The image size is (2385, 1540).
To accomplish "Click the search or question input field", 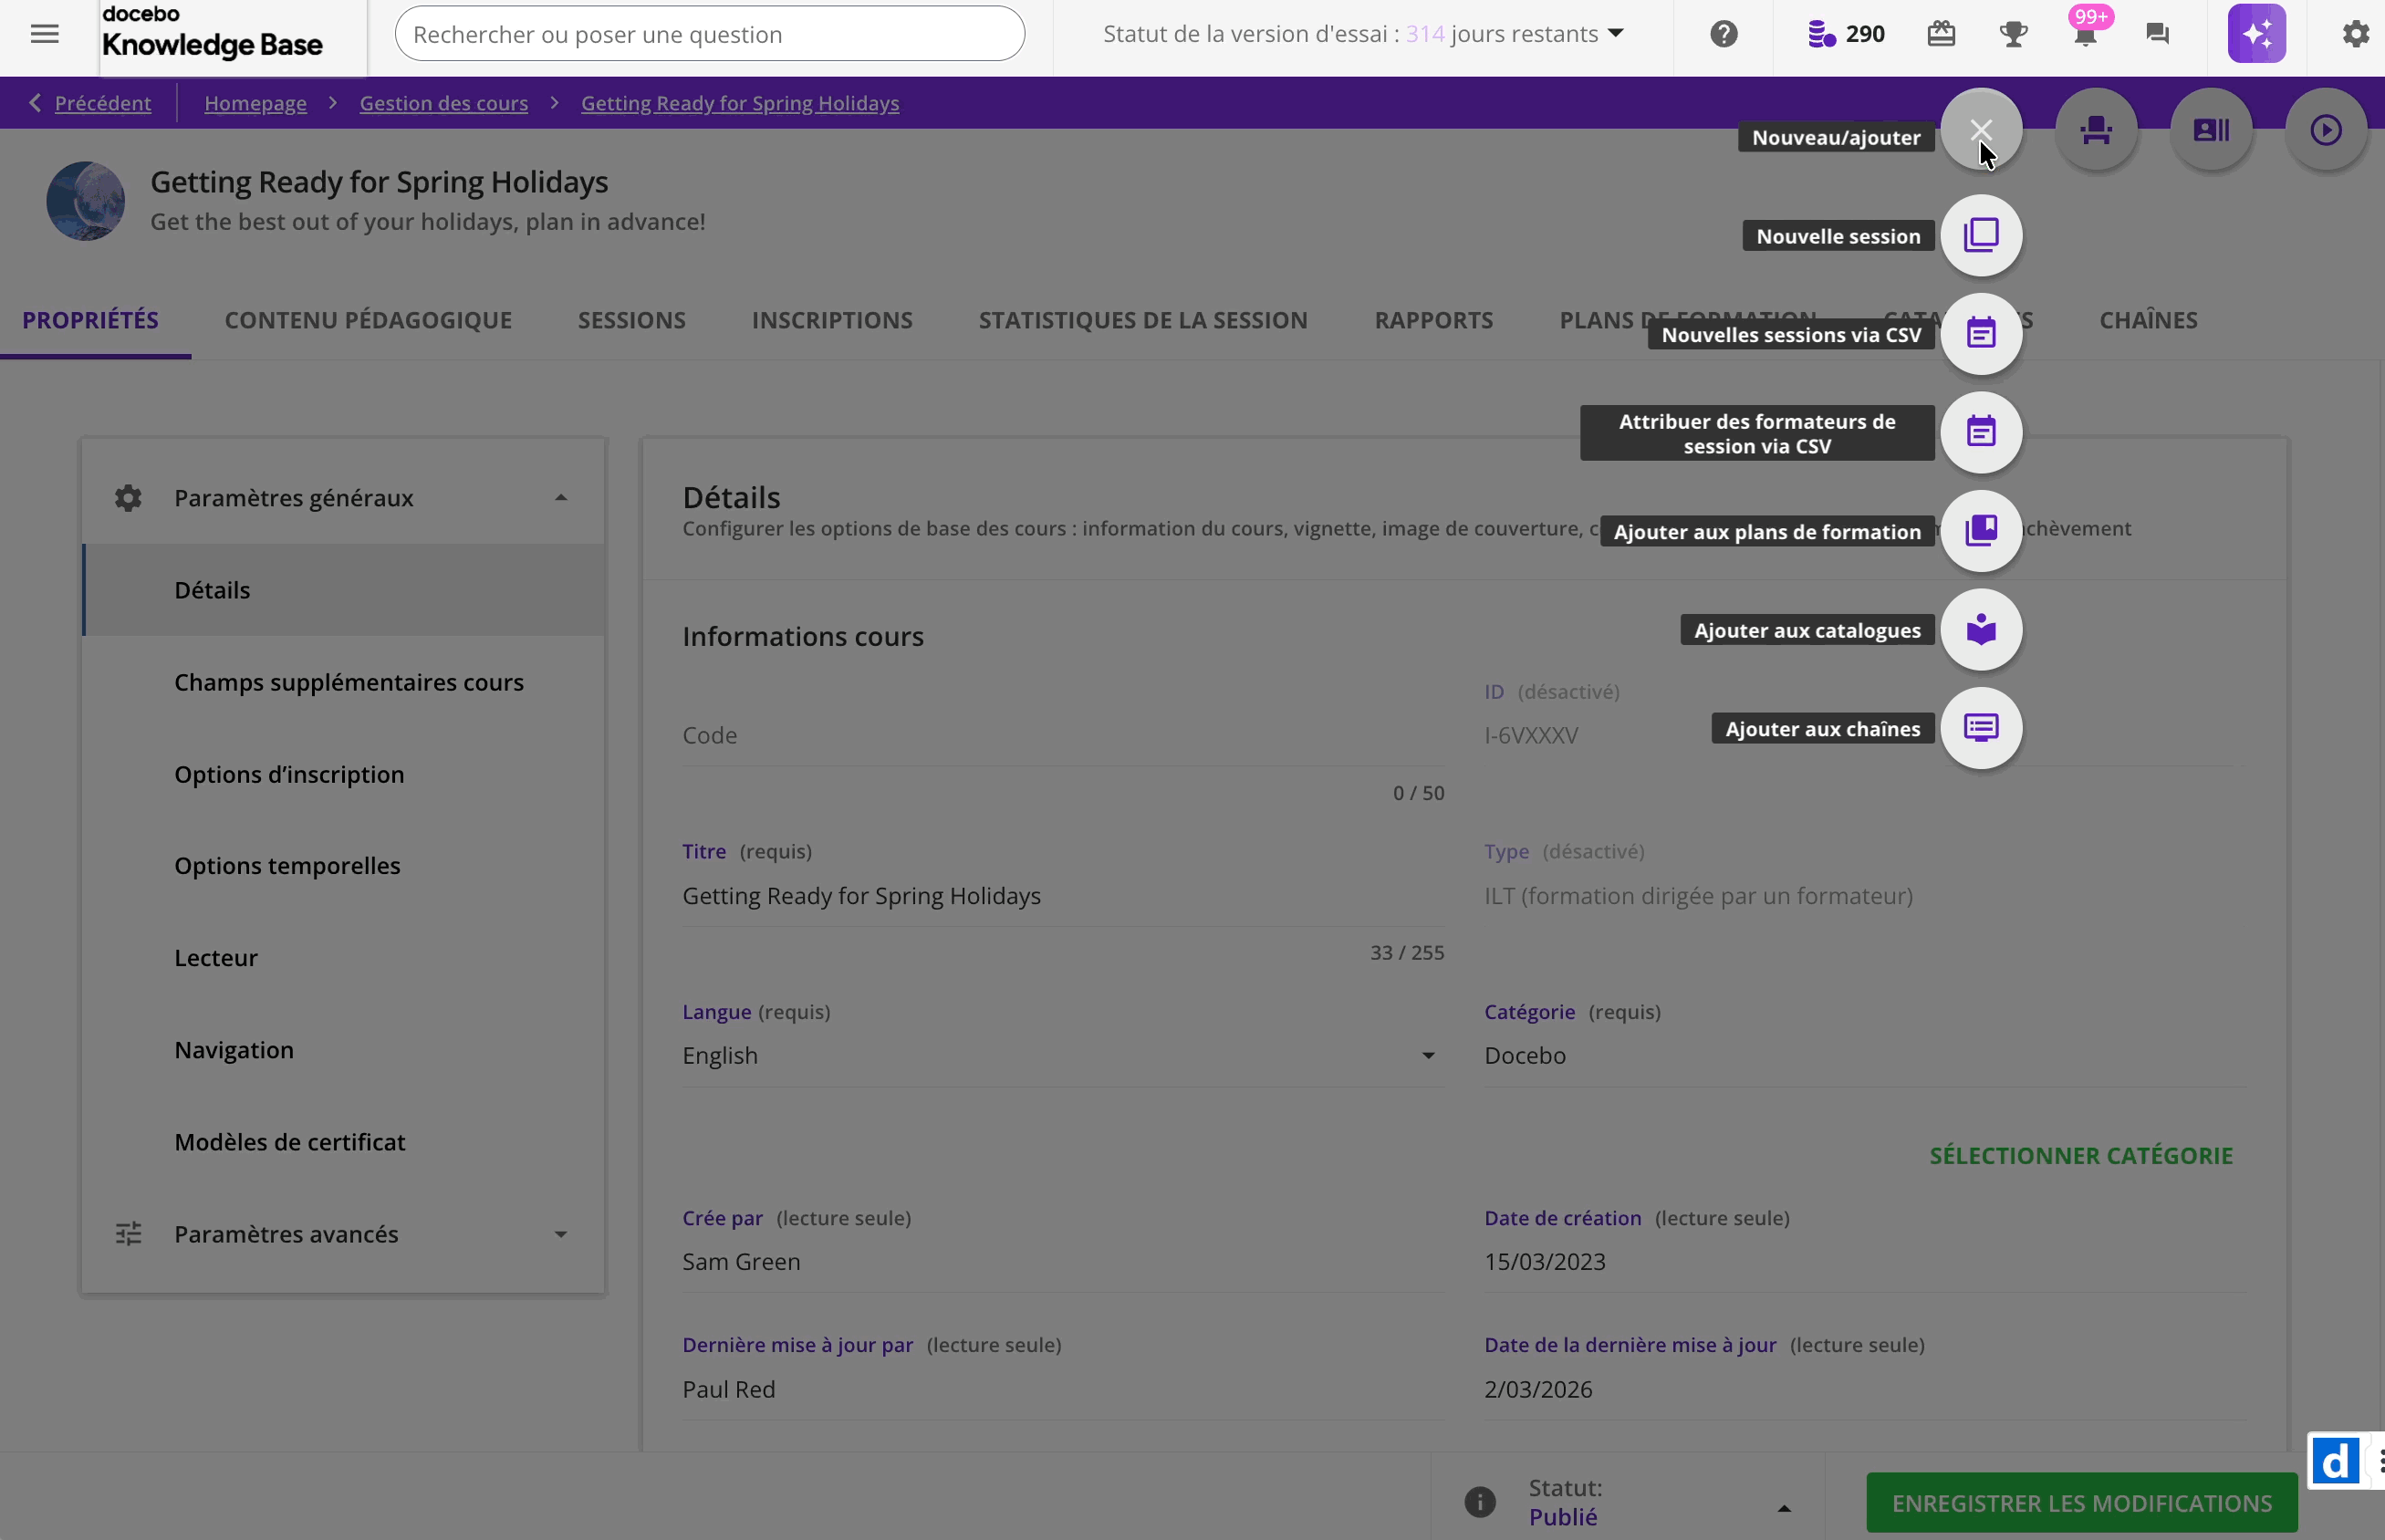I will (709, 34).
